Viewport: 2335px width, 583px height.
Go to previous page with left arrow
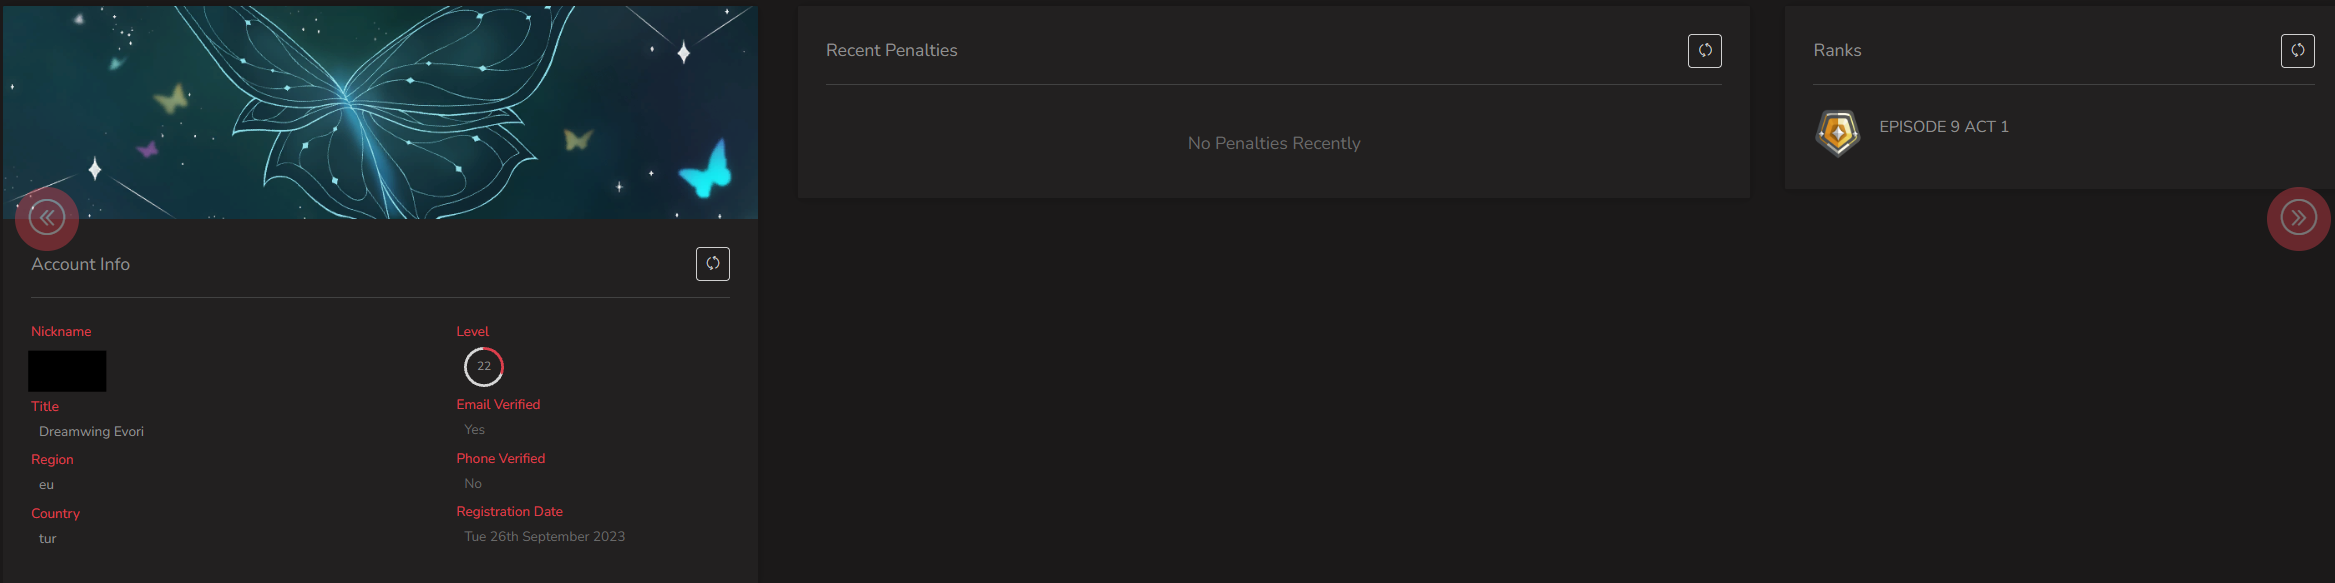tap(47, 218)
